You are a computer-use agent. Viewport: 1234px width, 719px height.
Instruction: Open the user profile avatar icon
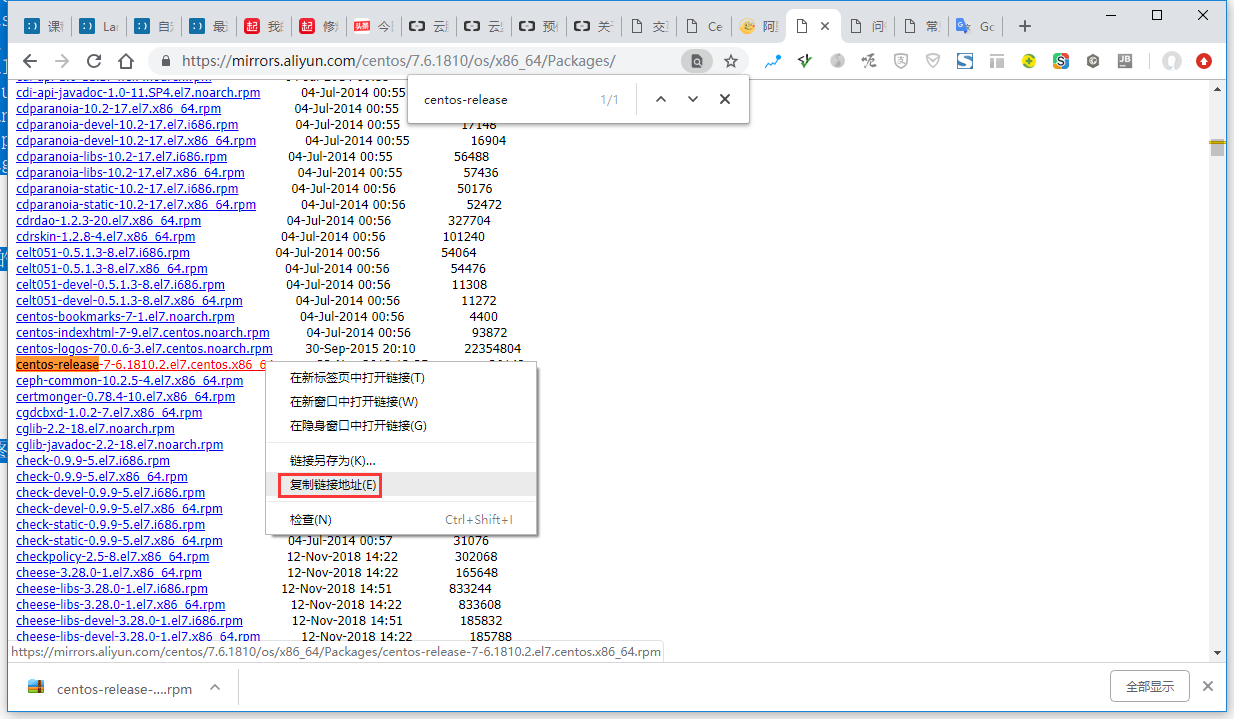pyautogui.click(x=1171, y=61)
